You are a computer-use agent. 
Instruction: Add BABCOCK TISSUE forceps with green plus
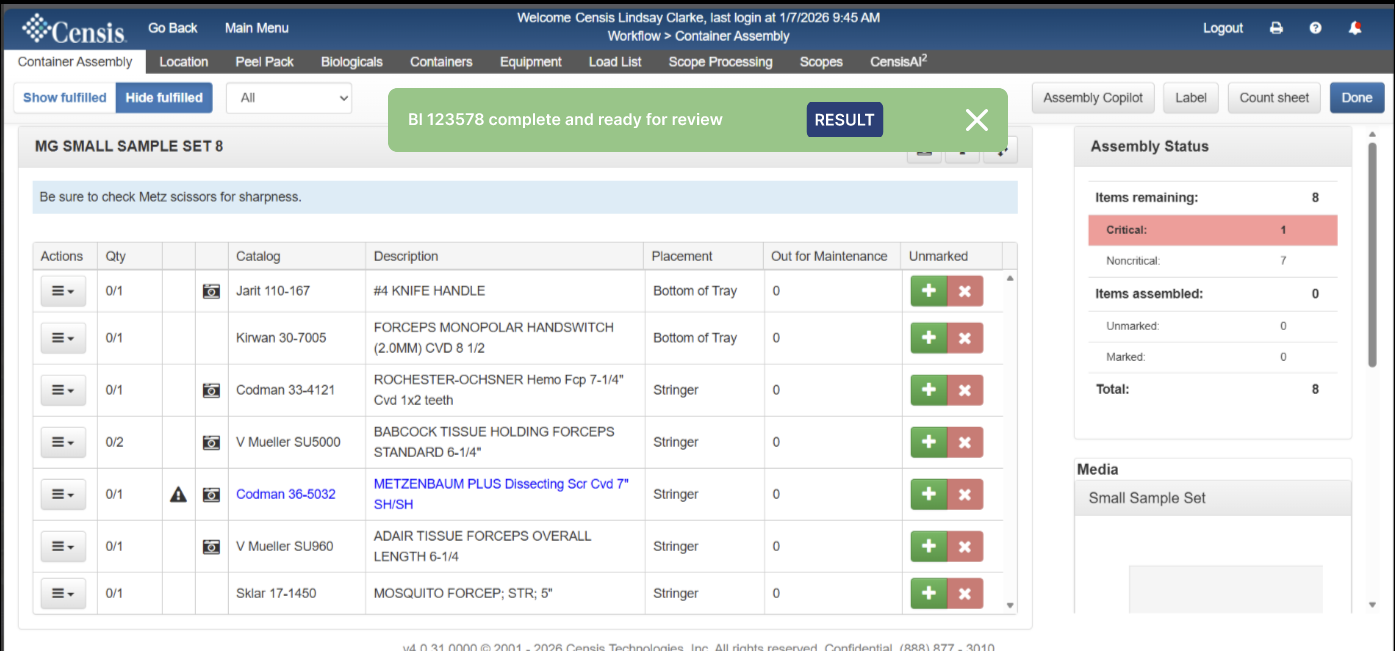(929, 442)
